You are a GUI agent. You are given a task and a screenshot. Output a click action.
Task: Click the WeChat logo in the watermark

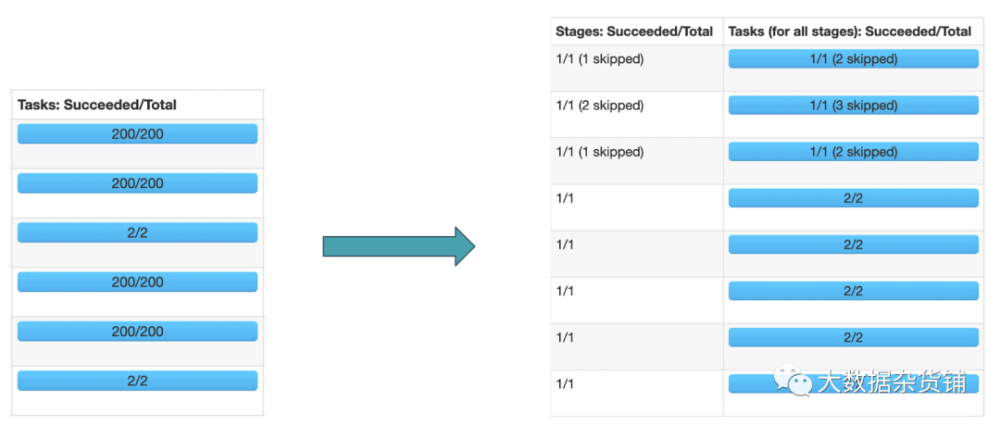coord(793,381)
